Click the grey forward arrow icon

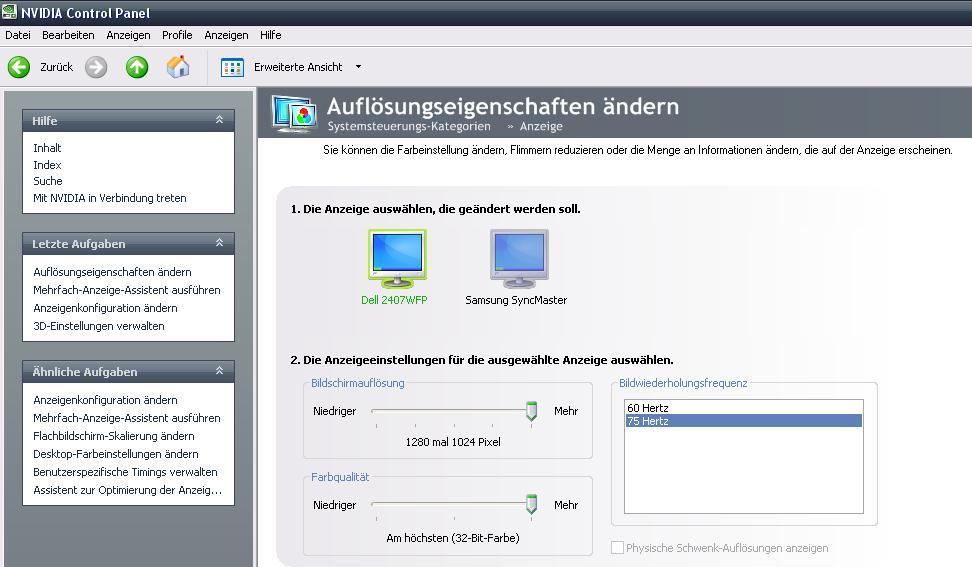pos(96,67)
